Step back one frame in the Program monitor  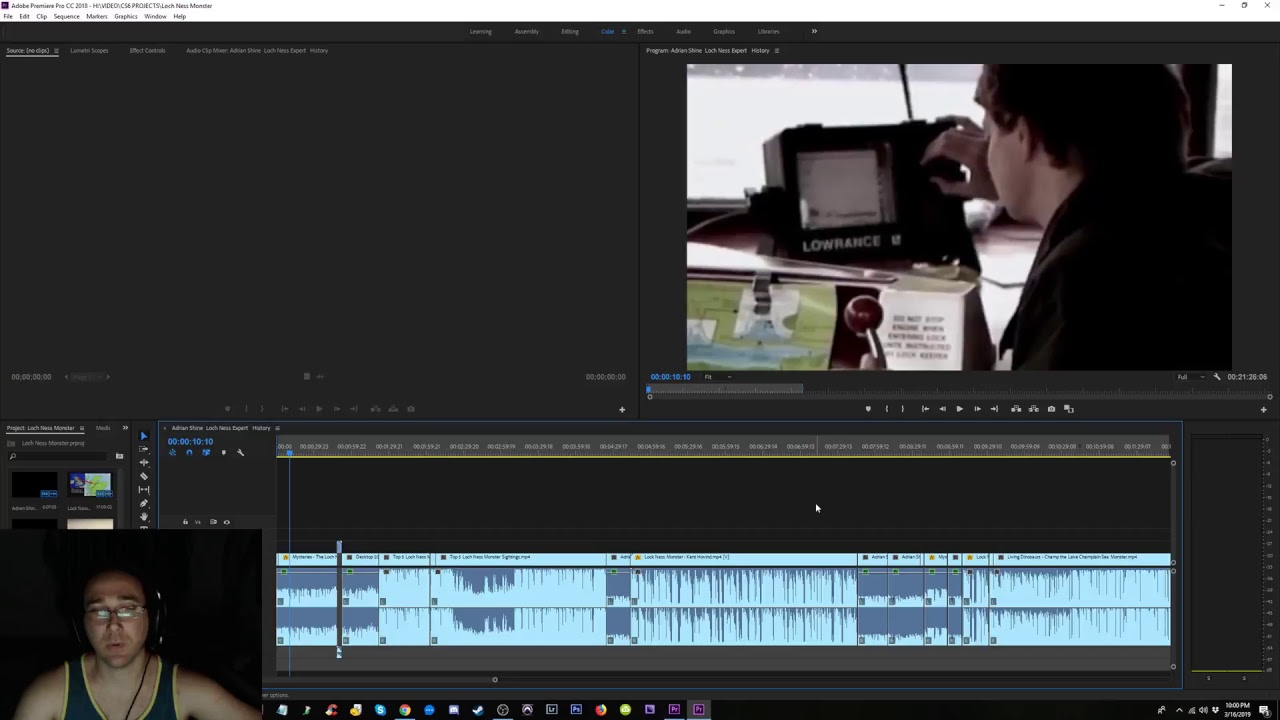pyautogui.click(x=942, y=409)
